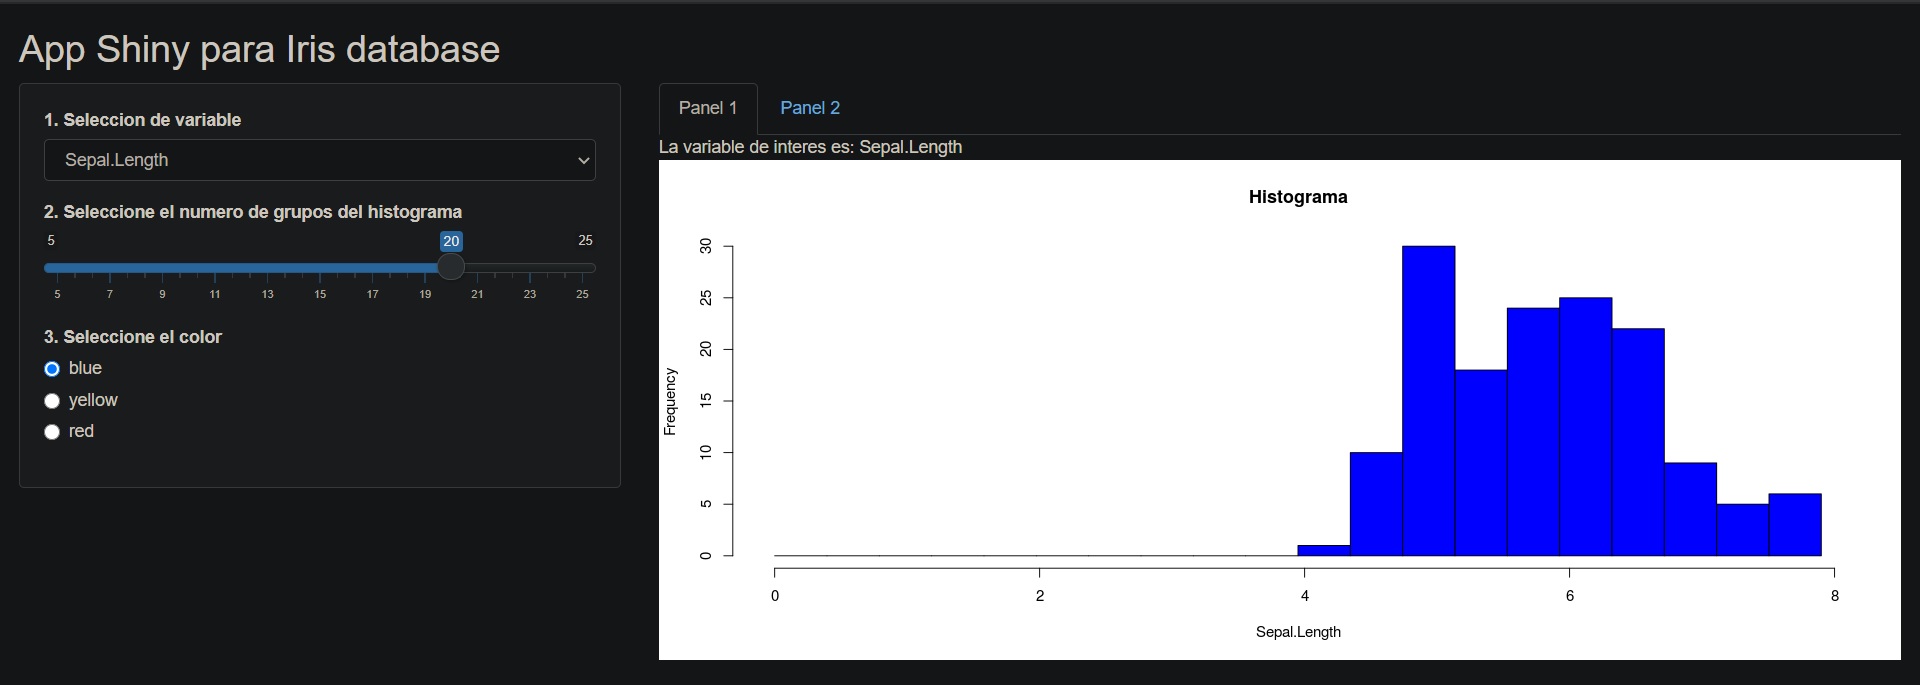This screenshot has width=1920, height=685.
Task: Click the slider tick labeled 11
Action: click(x=215, y=294)
